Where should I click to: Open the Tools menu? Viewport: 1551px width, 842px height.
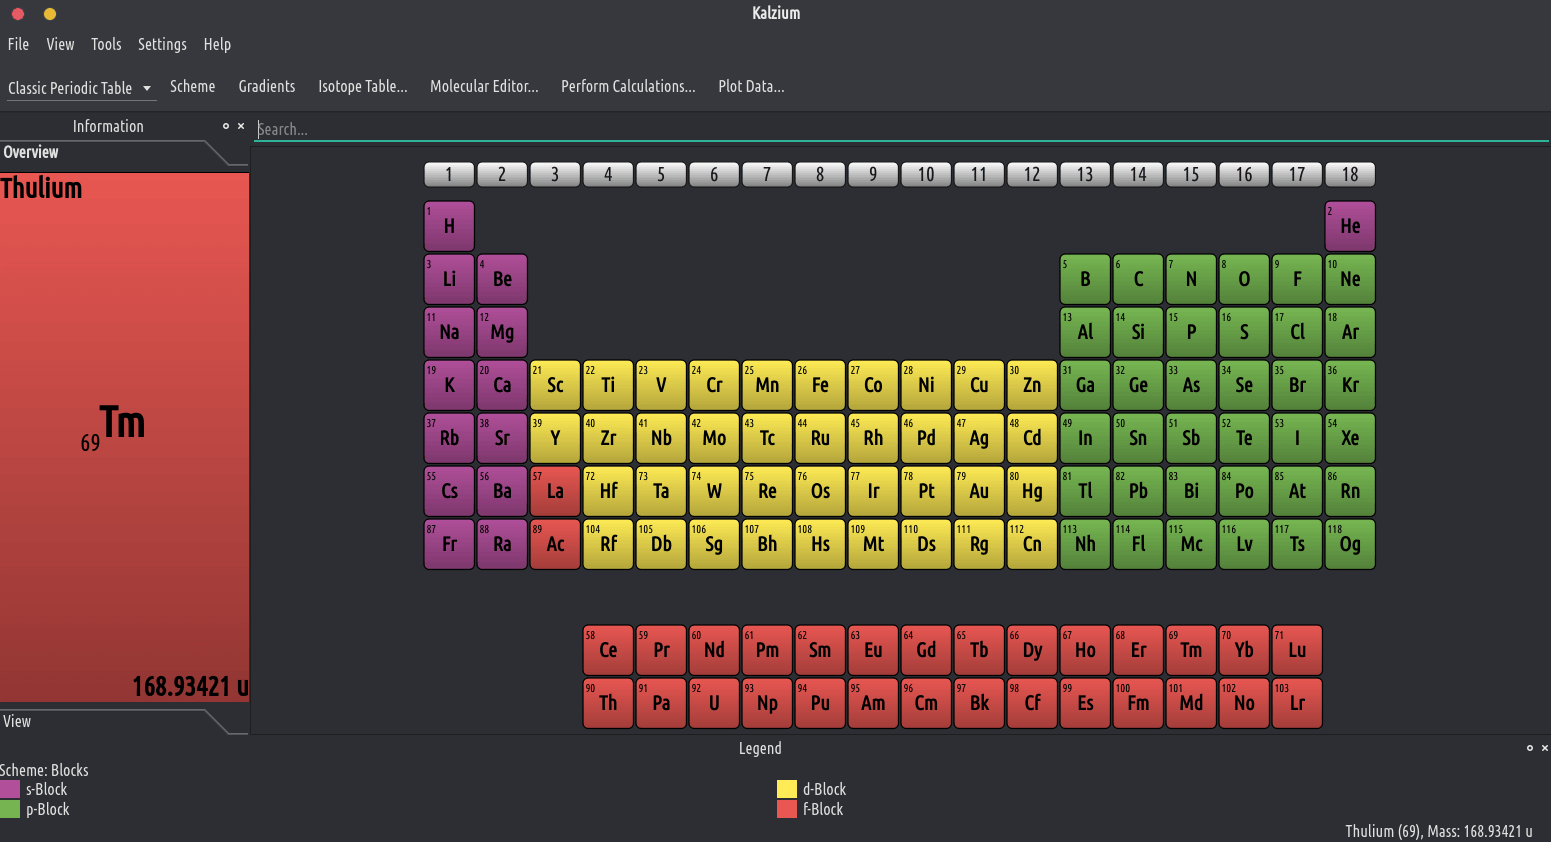point(106,44)
